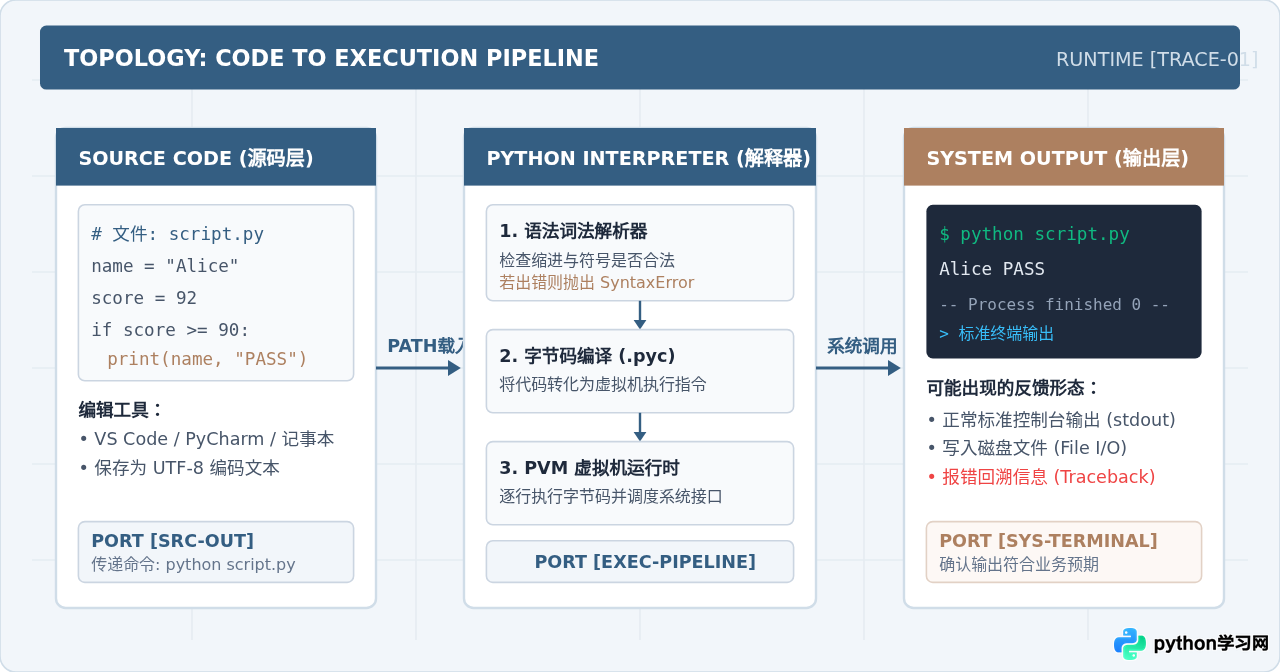Click the 传递命令: python script.py text
Viewport: 1280px width, 672px height.
[193, 564]
